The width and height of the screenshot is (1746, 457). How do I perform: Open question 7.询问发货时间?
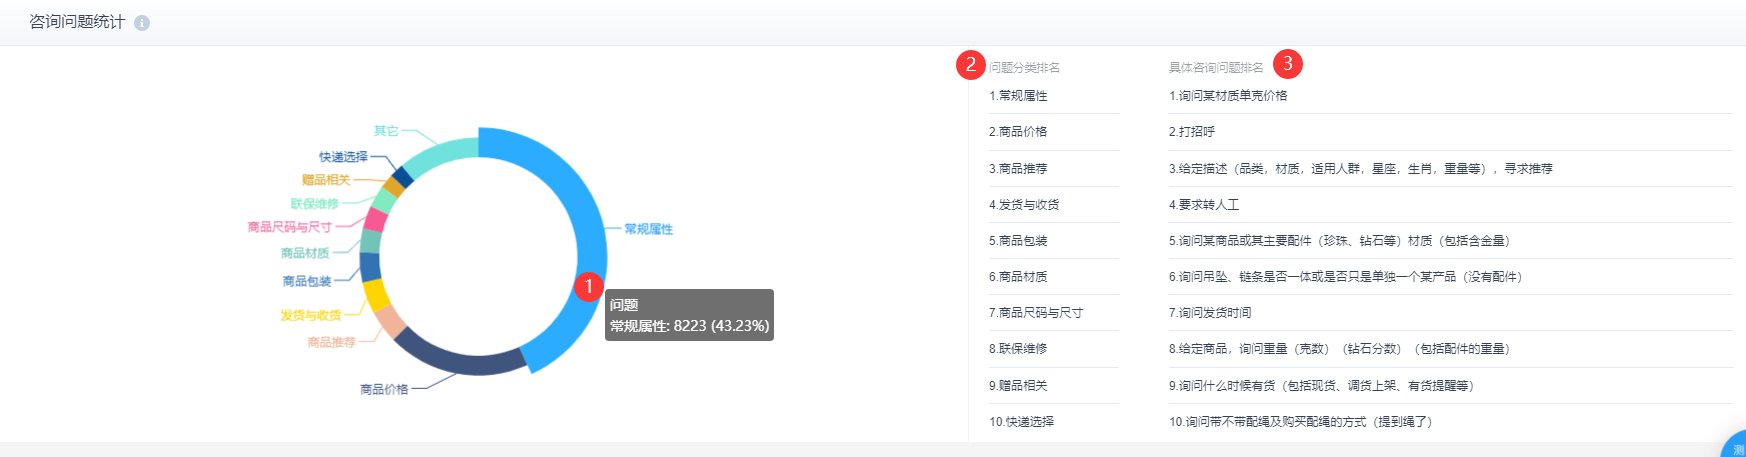click(1210, 313)
